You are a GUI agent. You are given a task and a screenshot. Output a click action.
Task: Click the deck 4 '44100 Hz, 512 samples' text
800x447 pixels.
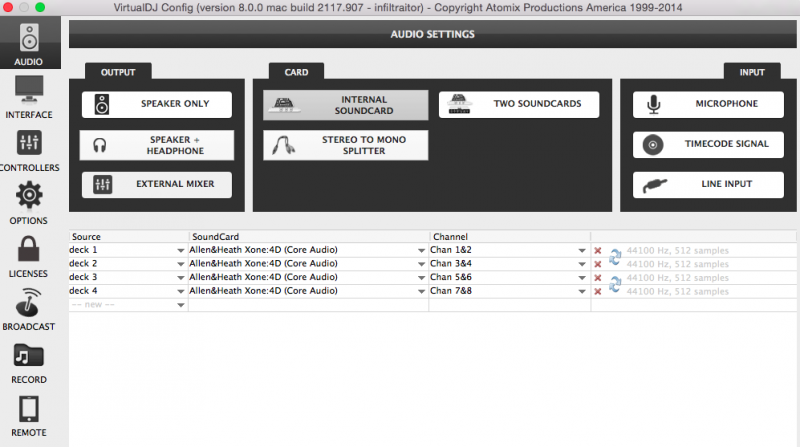[x=678, y=292]
